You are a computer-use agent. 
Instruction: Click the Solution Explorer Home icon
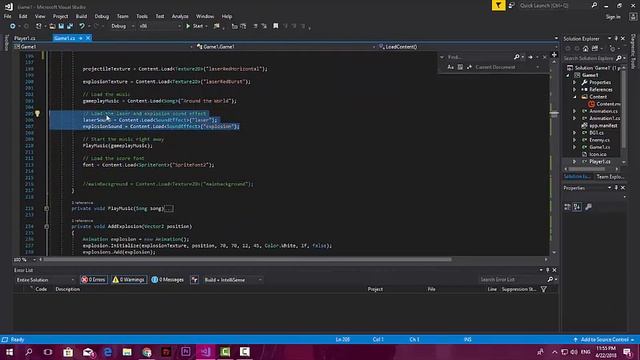(x=585, y=49)
